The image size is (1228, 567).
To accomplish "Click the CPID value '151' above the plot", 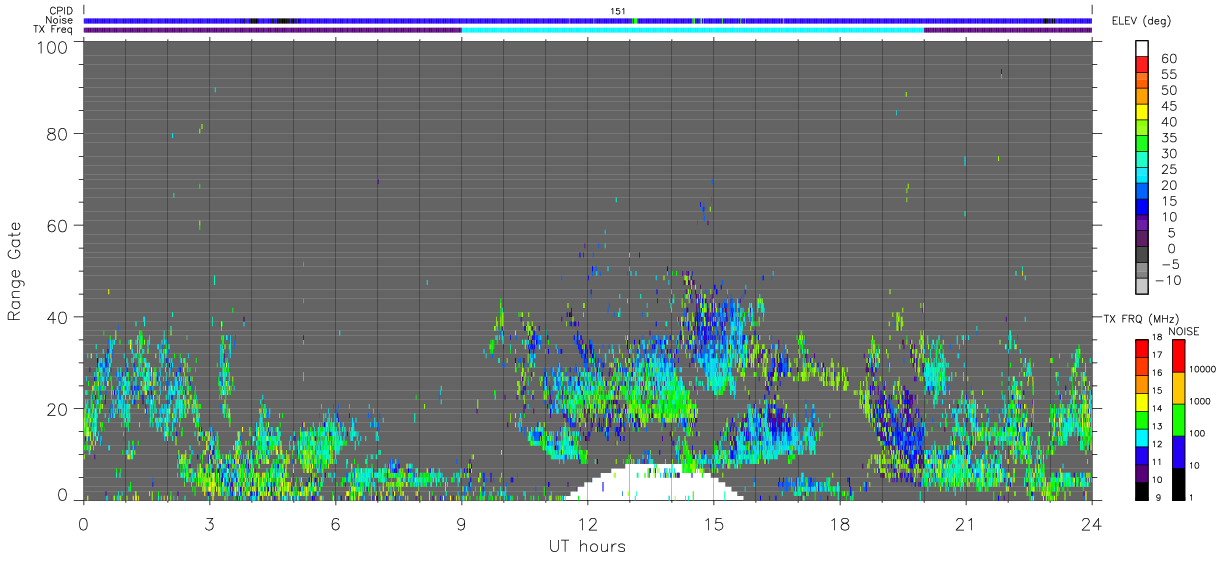I will [x=618, y=11].
